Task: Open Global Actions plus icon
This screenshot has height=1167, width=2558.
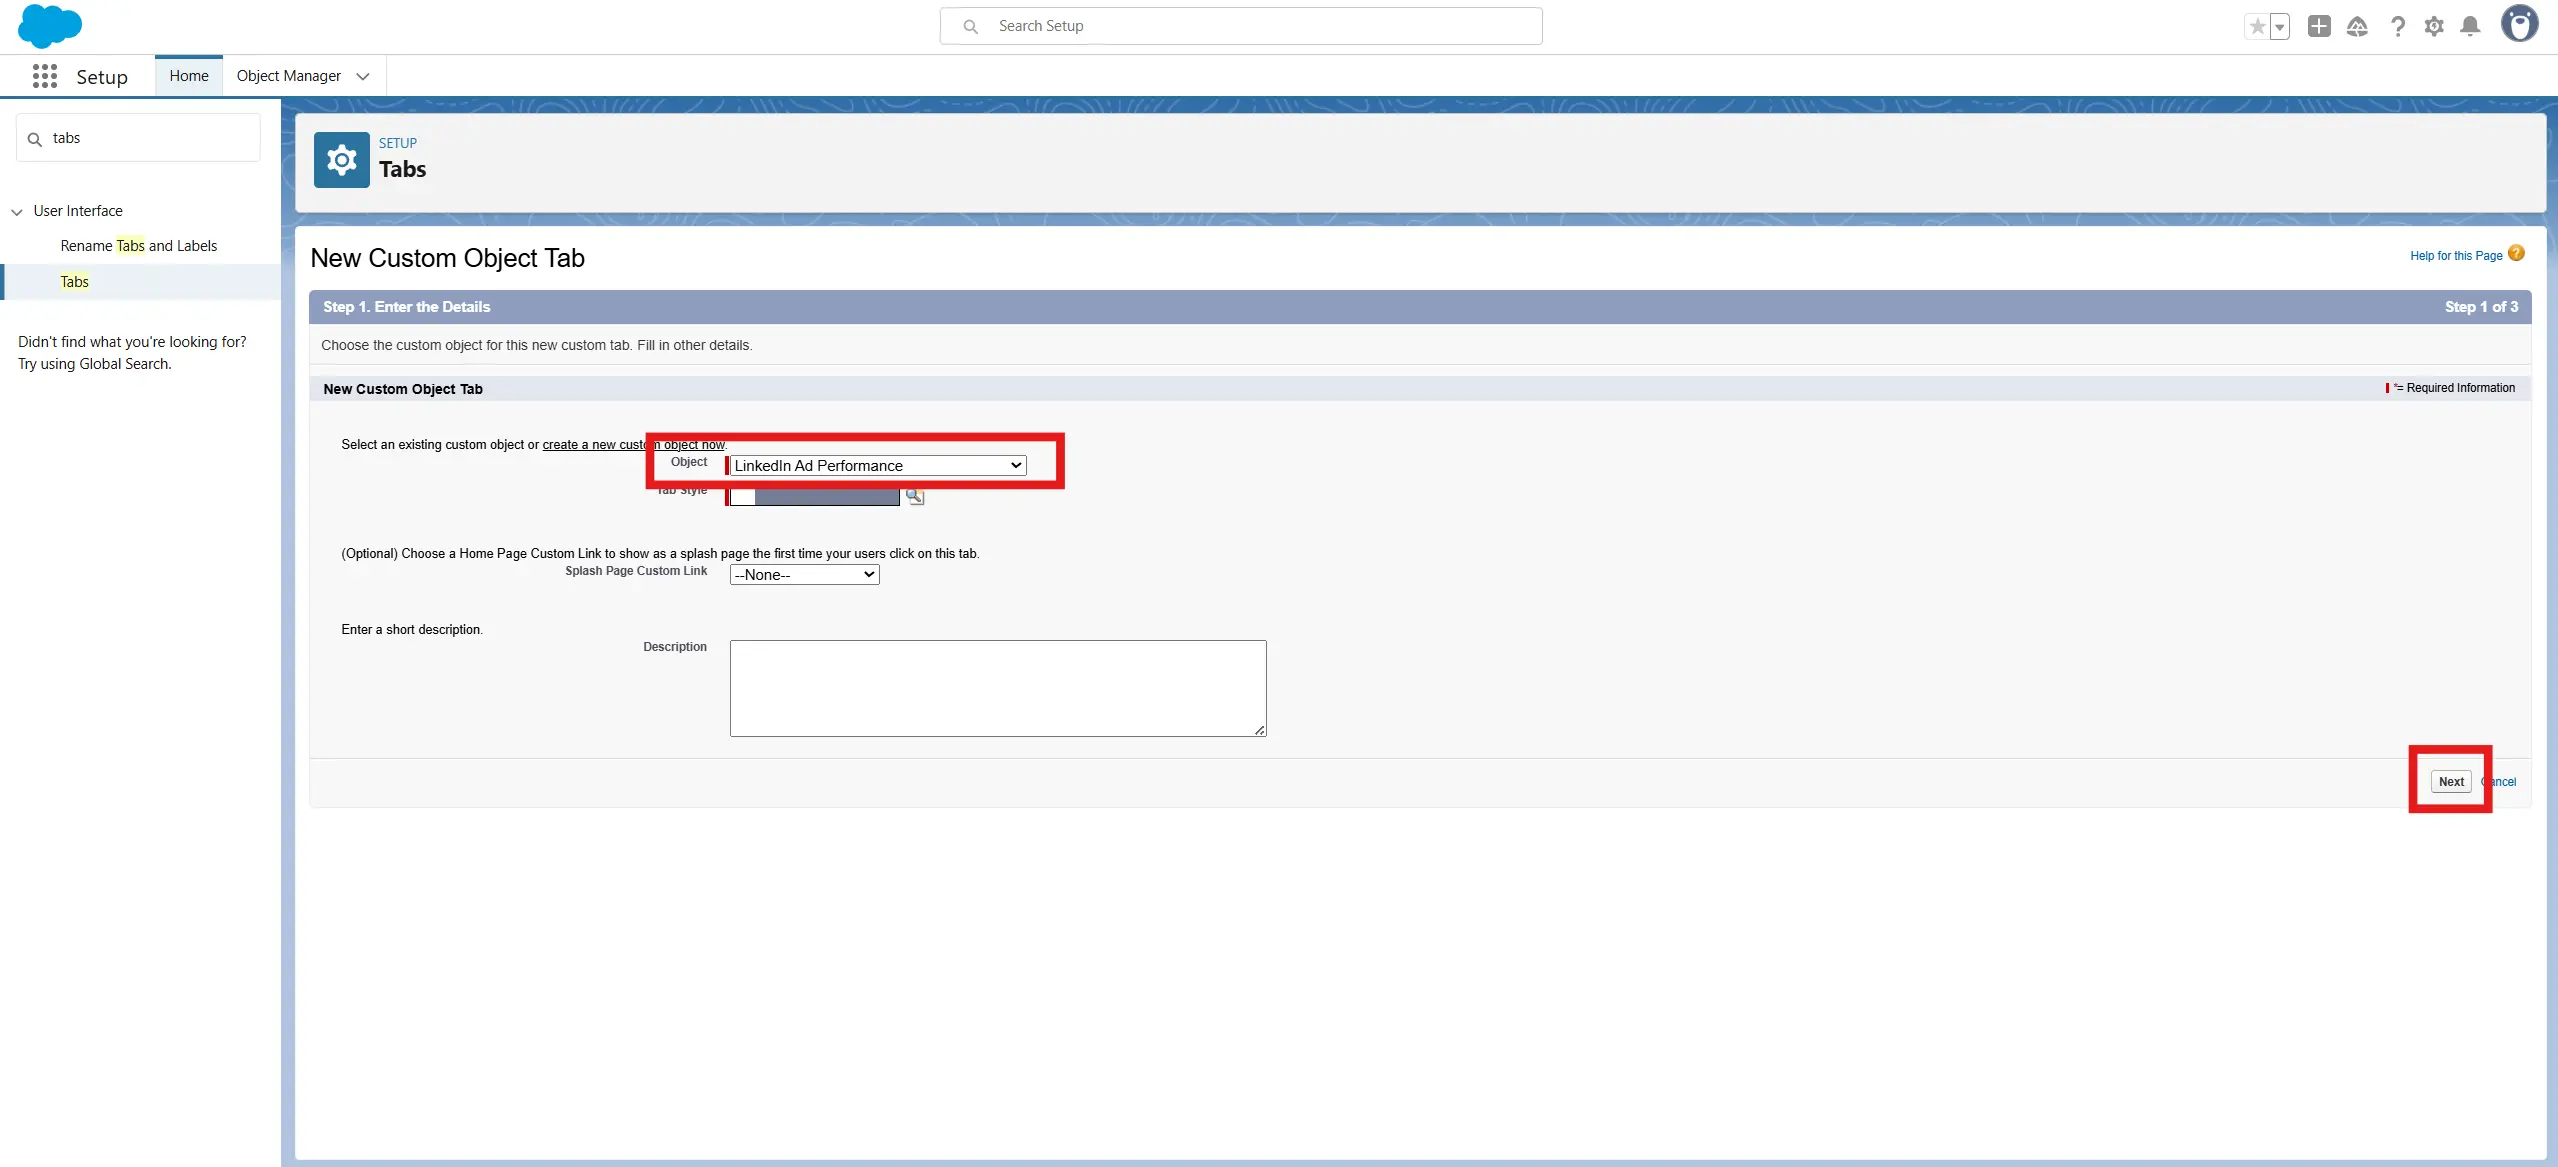Action: point(2319,27)
